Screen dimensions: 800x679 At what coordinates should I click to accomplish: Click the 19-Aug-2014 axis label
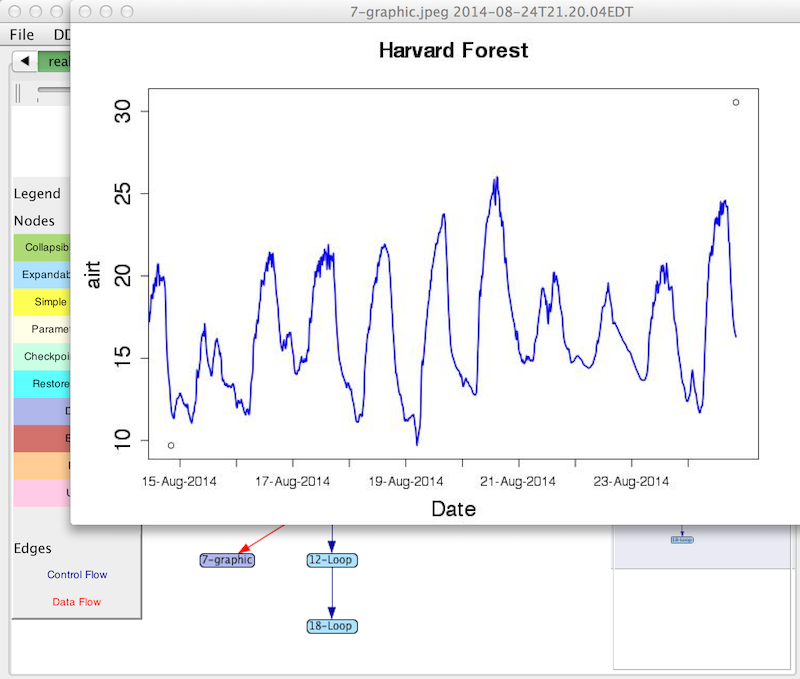[x=406, y=482]
